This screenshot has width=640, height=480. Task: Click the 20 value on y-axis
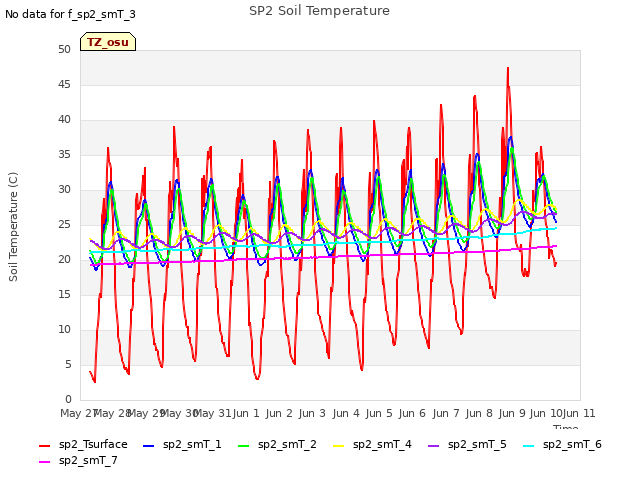(64, 260)
